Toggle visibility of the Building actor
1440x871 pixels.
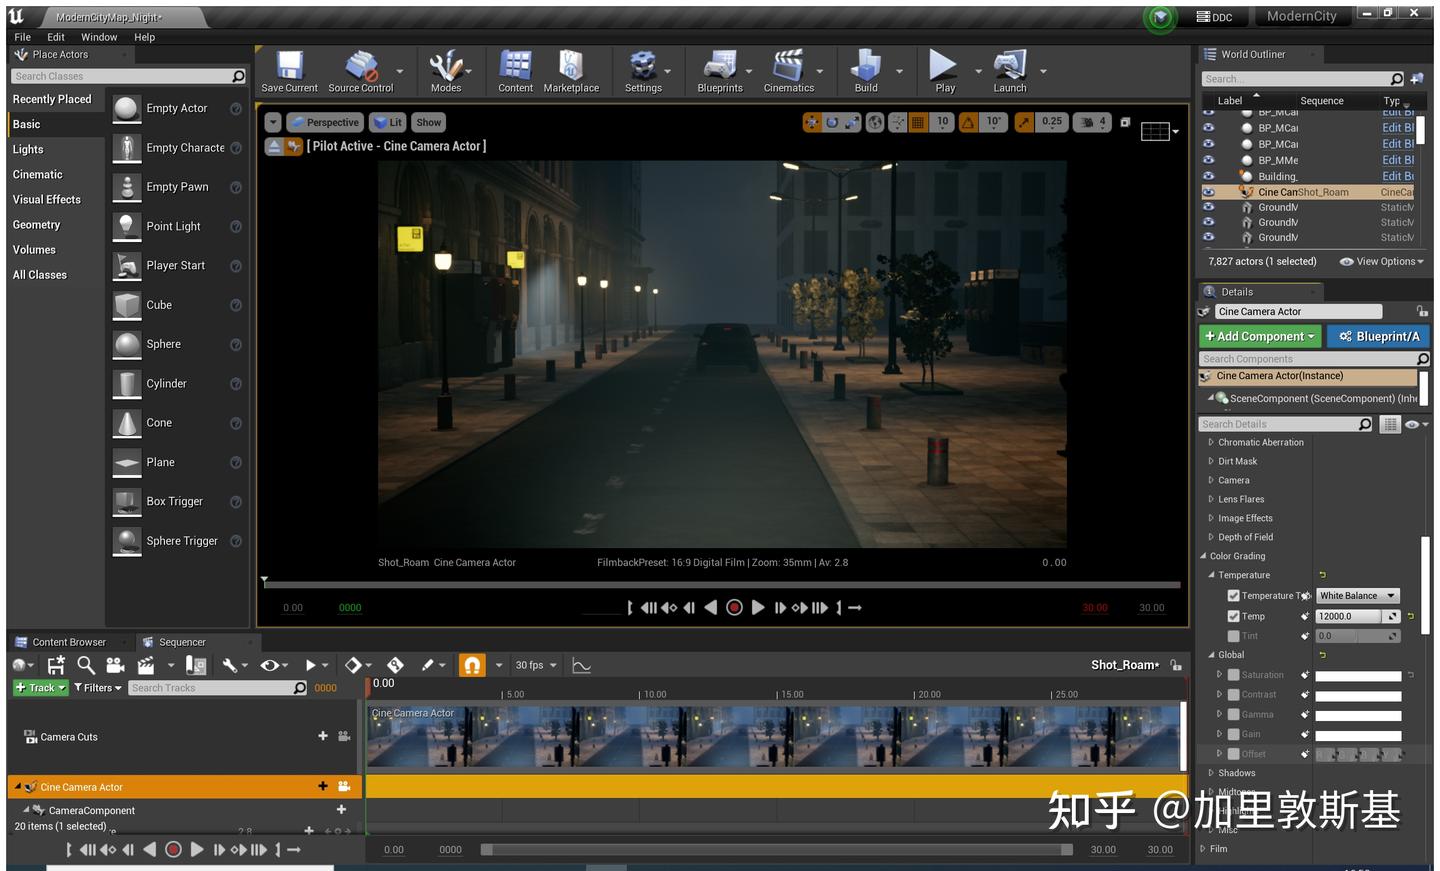tap(1208, 176)
